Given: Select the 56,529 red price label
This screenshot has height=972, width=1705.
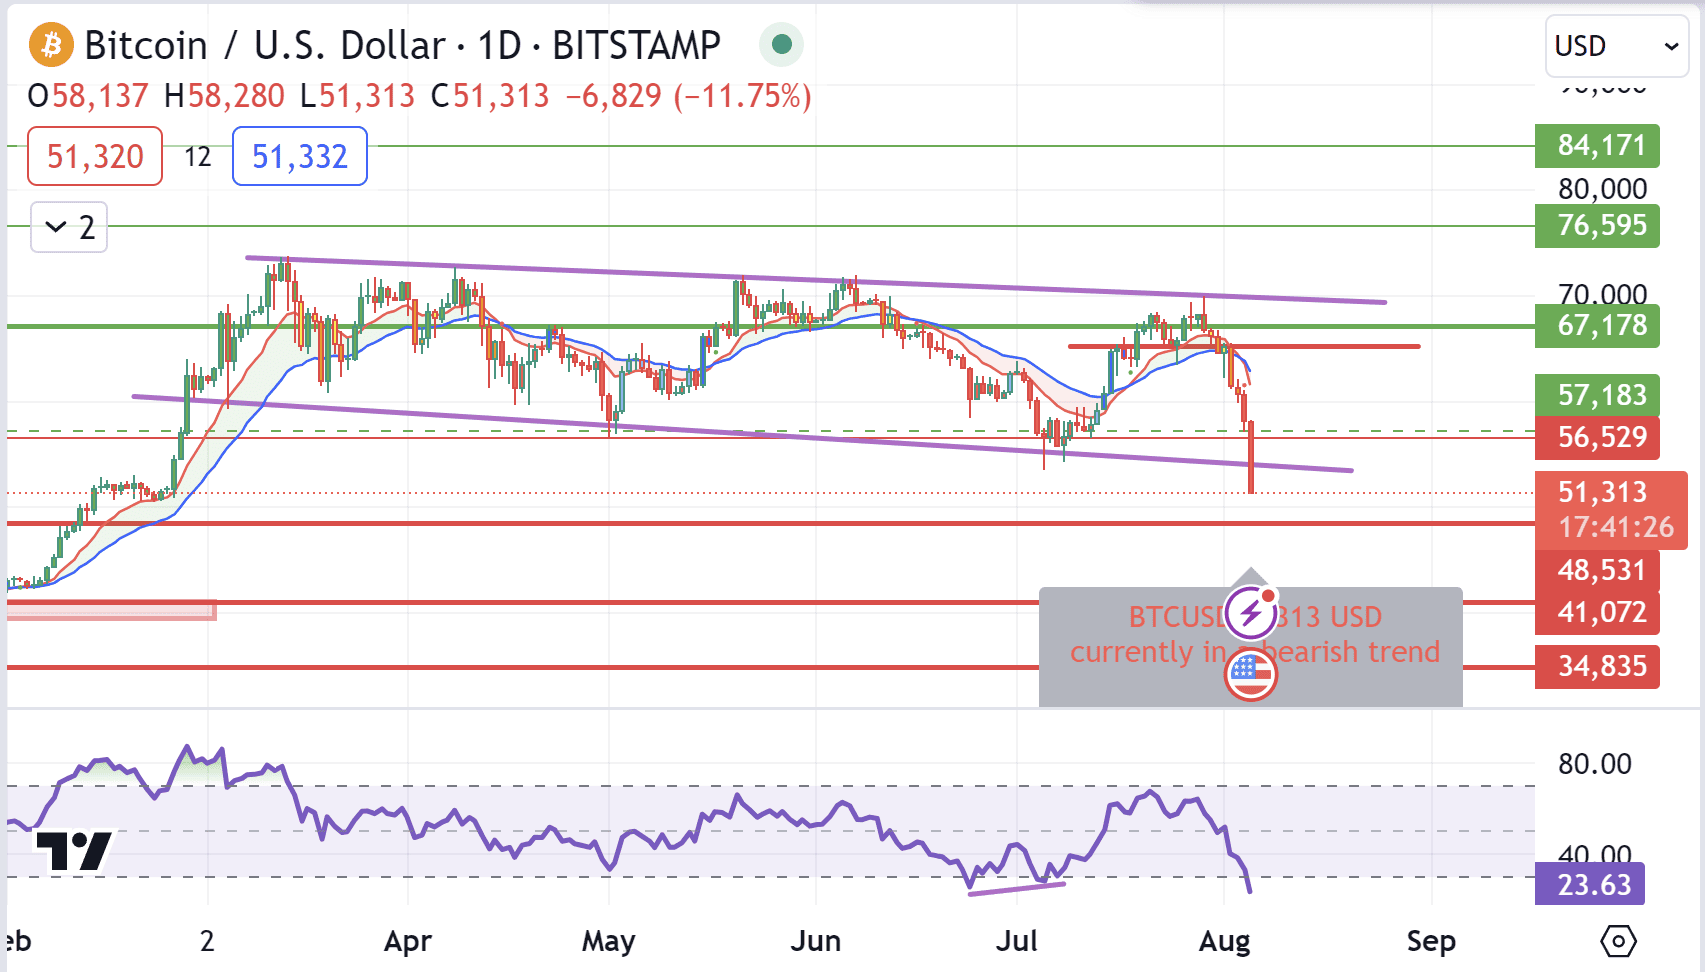Looking at the screenshot, I should pyautogui.click(x=1597, y=437).
